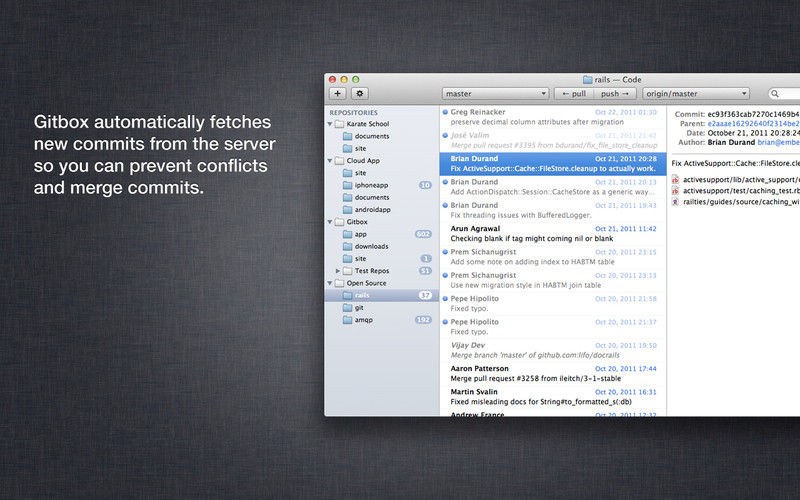Select the downloads repository
The width and height of the screenshot is (800, 500).
tap(382, 246)
